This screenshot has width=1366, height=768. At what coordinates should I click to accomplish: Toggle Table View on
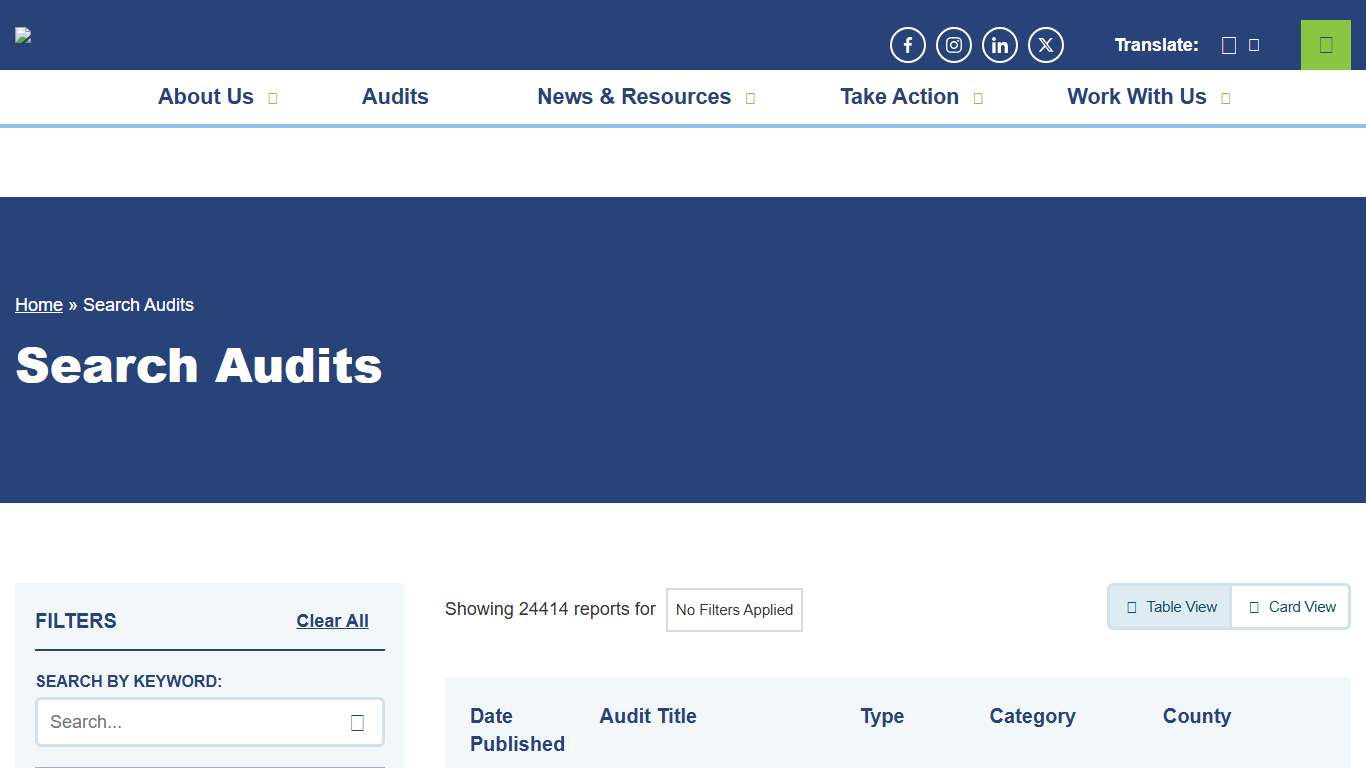click(1169, 606)
